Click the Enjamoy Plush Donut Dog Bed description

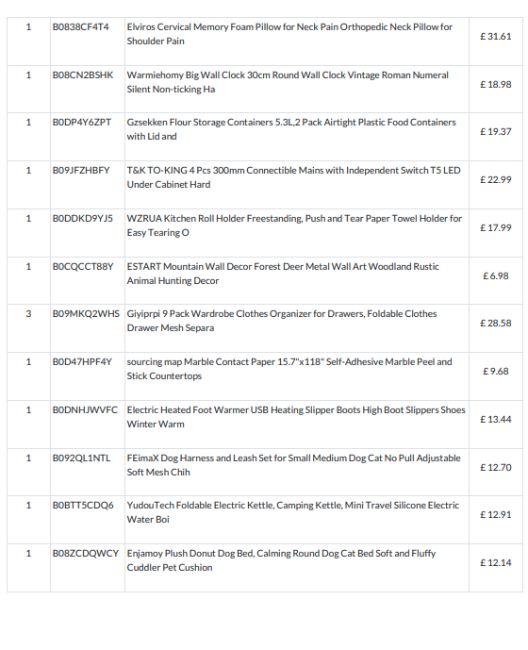[x=281, y=560]
